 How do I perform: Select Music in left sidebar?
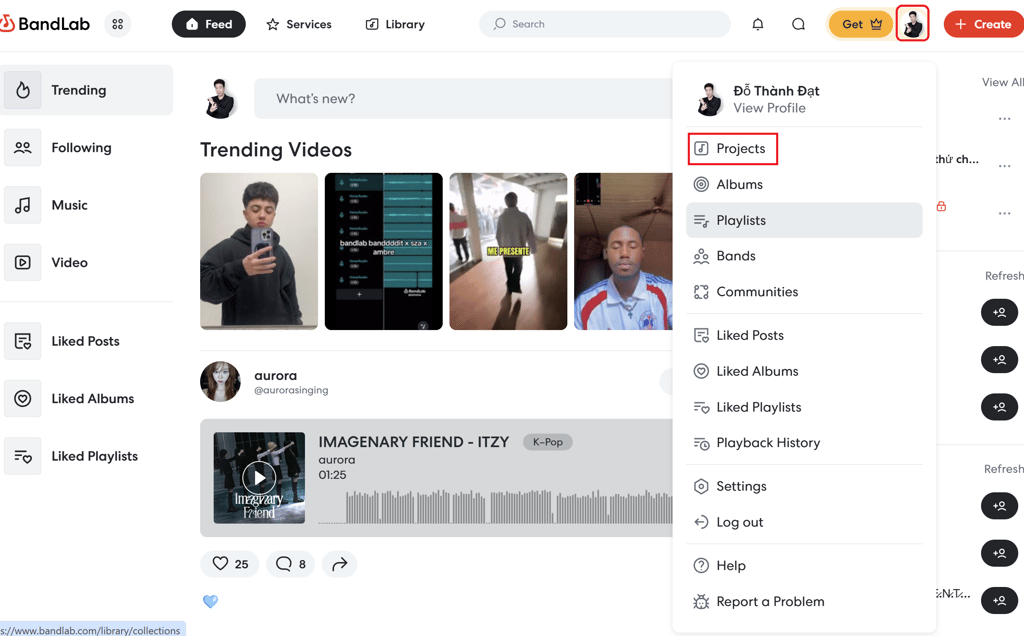87,205
